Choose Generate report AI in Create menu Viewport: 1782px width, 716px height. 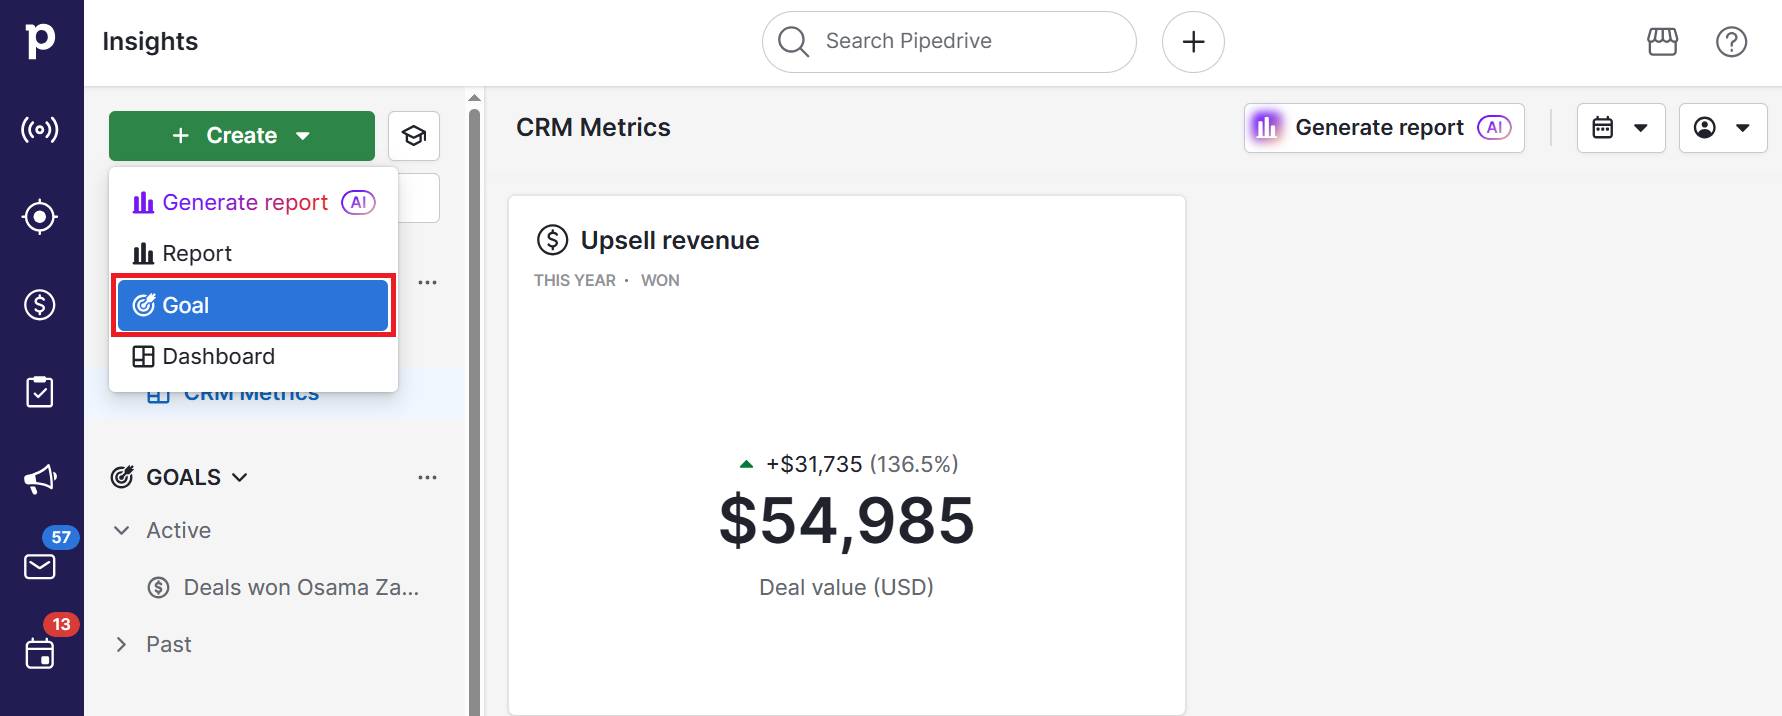click(x=253, y=203)
